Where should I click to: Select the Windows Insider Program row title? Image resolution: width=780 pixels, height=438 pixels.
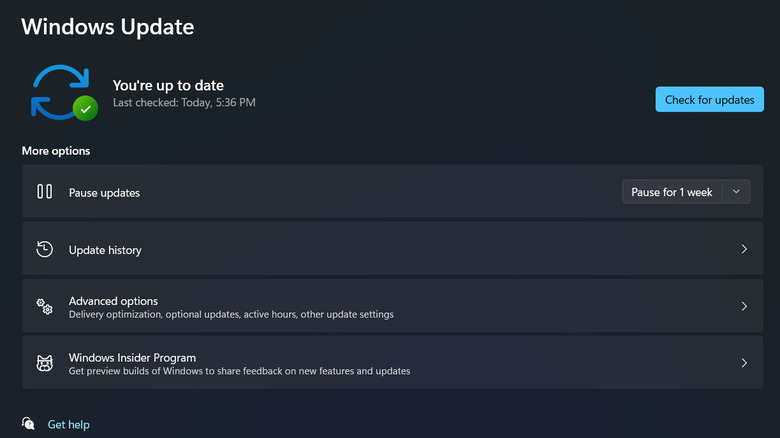132,358
